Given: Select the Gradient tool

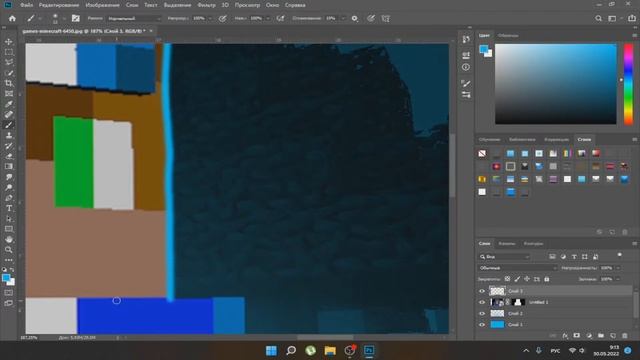Looking at the screenshot, I should click(x=9, y=167).
